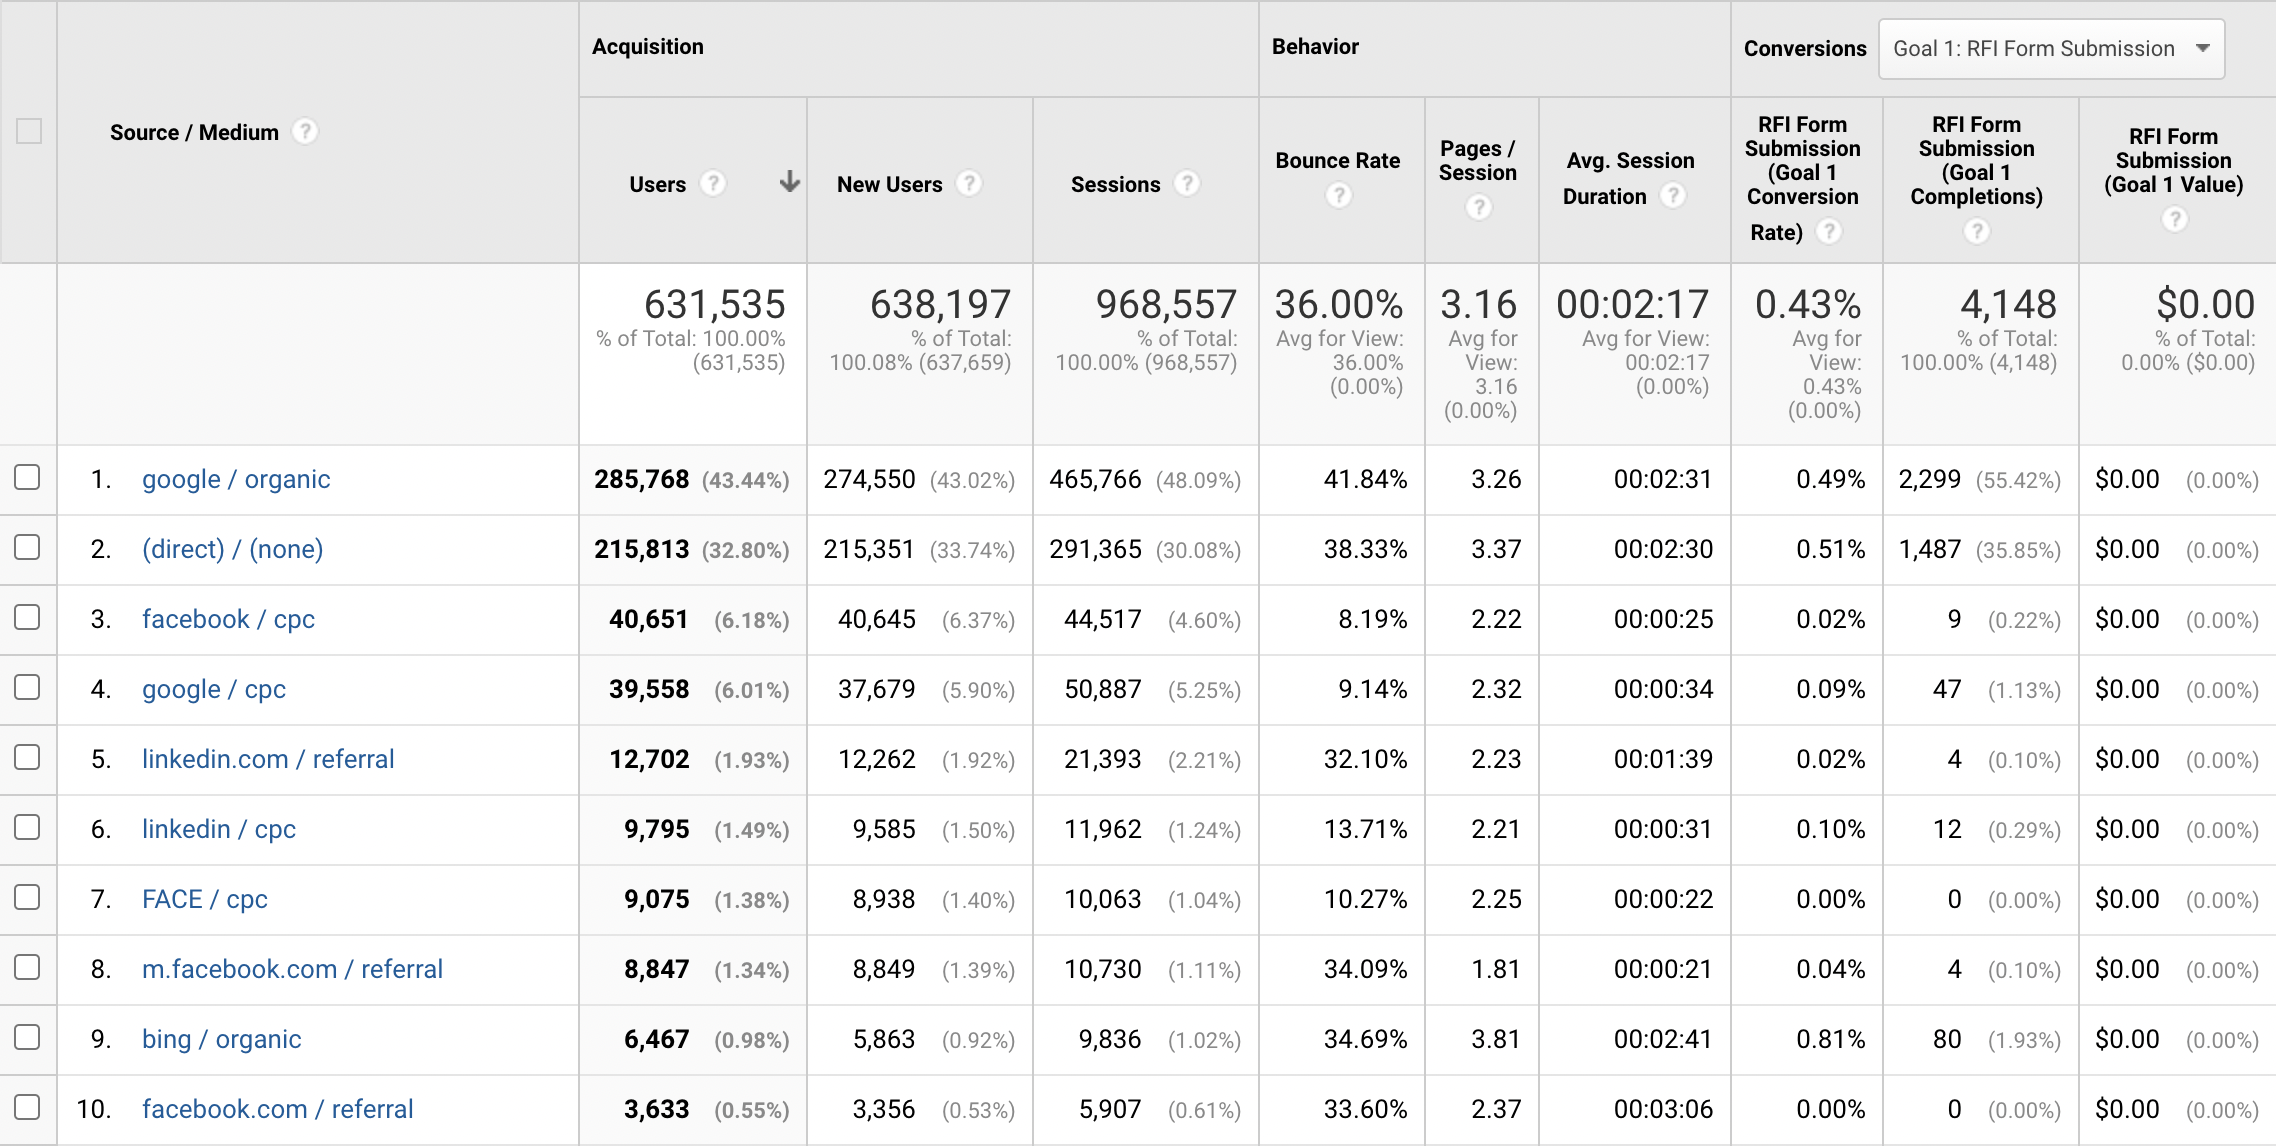The height and width of the screenshot is (1146, 2276).
Task: Check the (direct) / (none) row checkbox
Action: pyautogui.click(x=27, y=547)
